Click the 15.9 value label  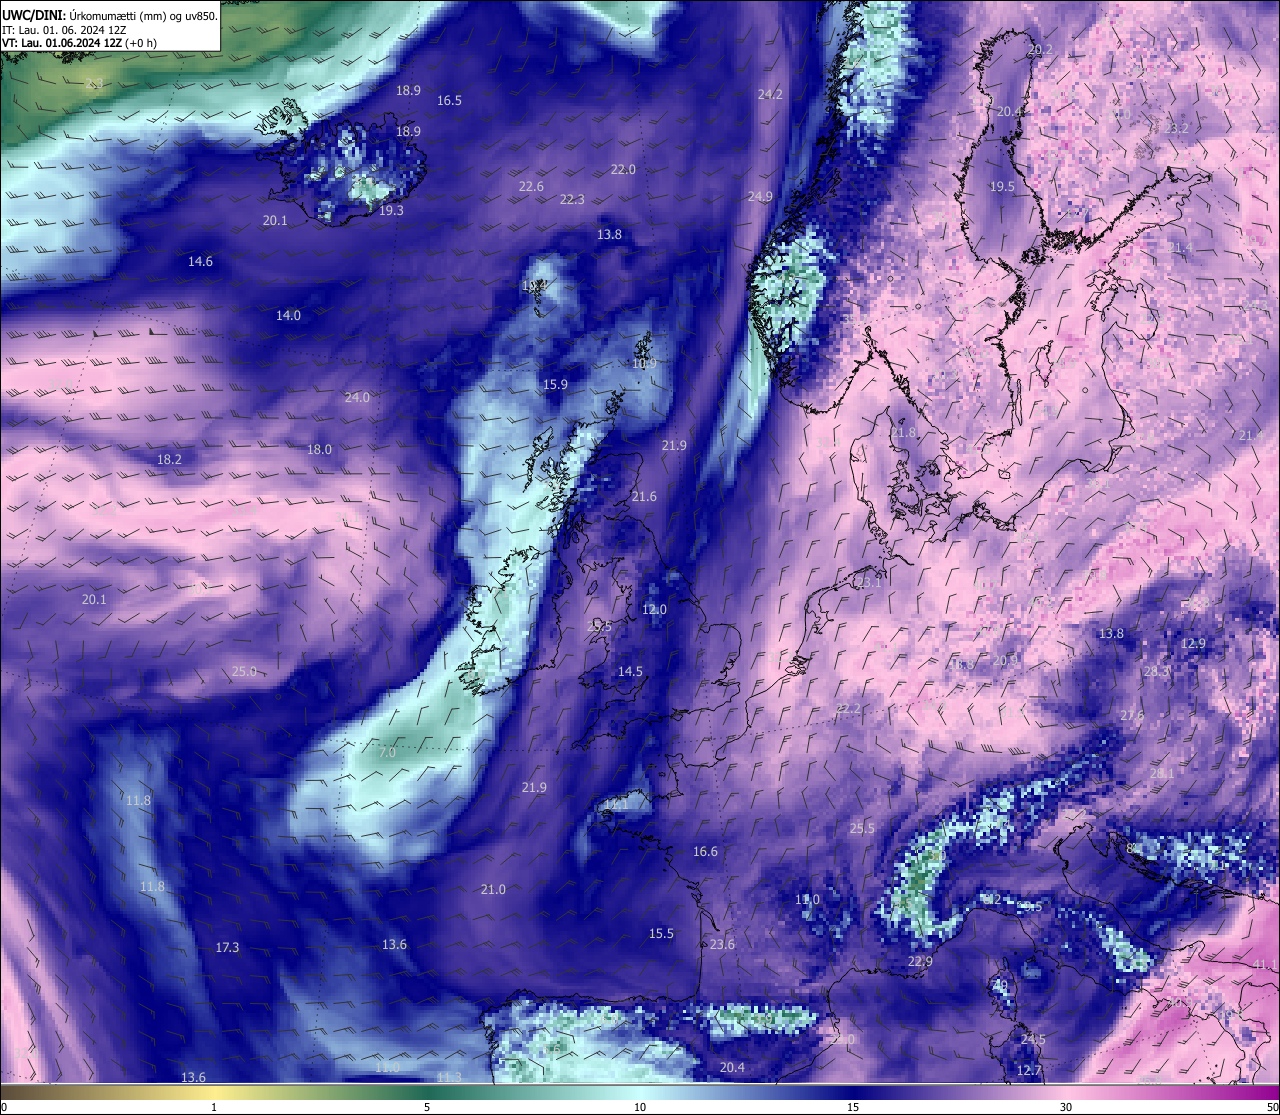555,385
